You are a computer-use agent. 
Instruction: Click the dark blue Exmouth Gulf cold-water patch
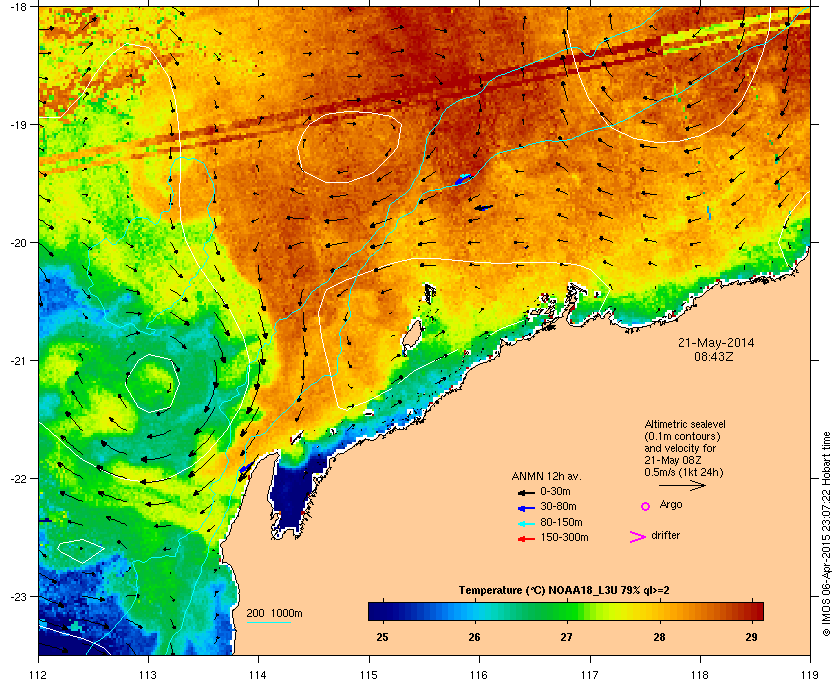[292, 493]
